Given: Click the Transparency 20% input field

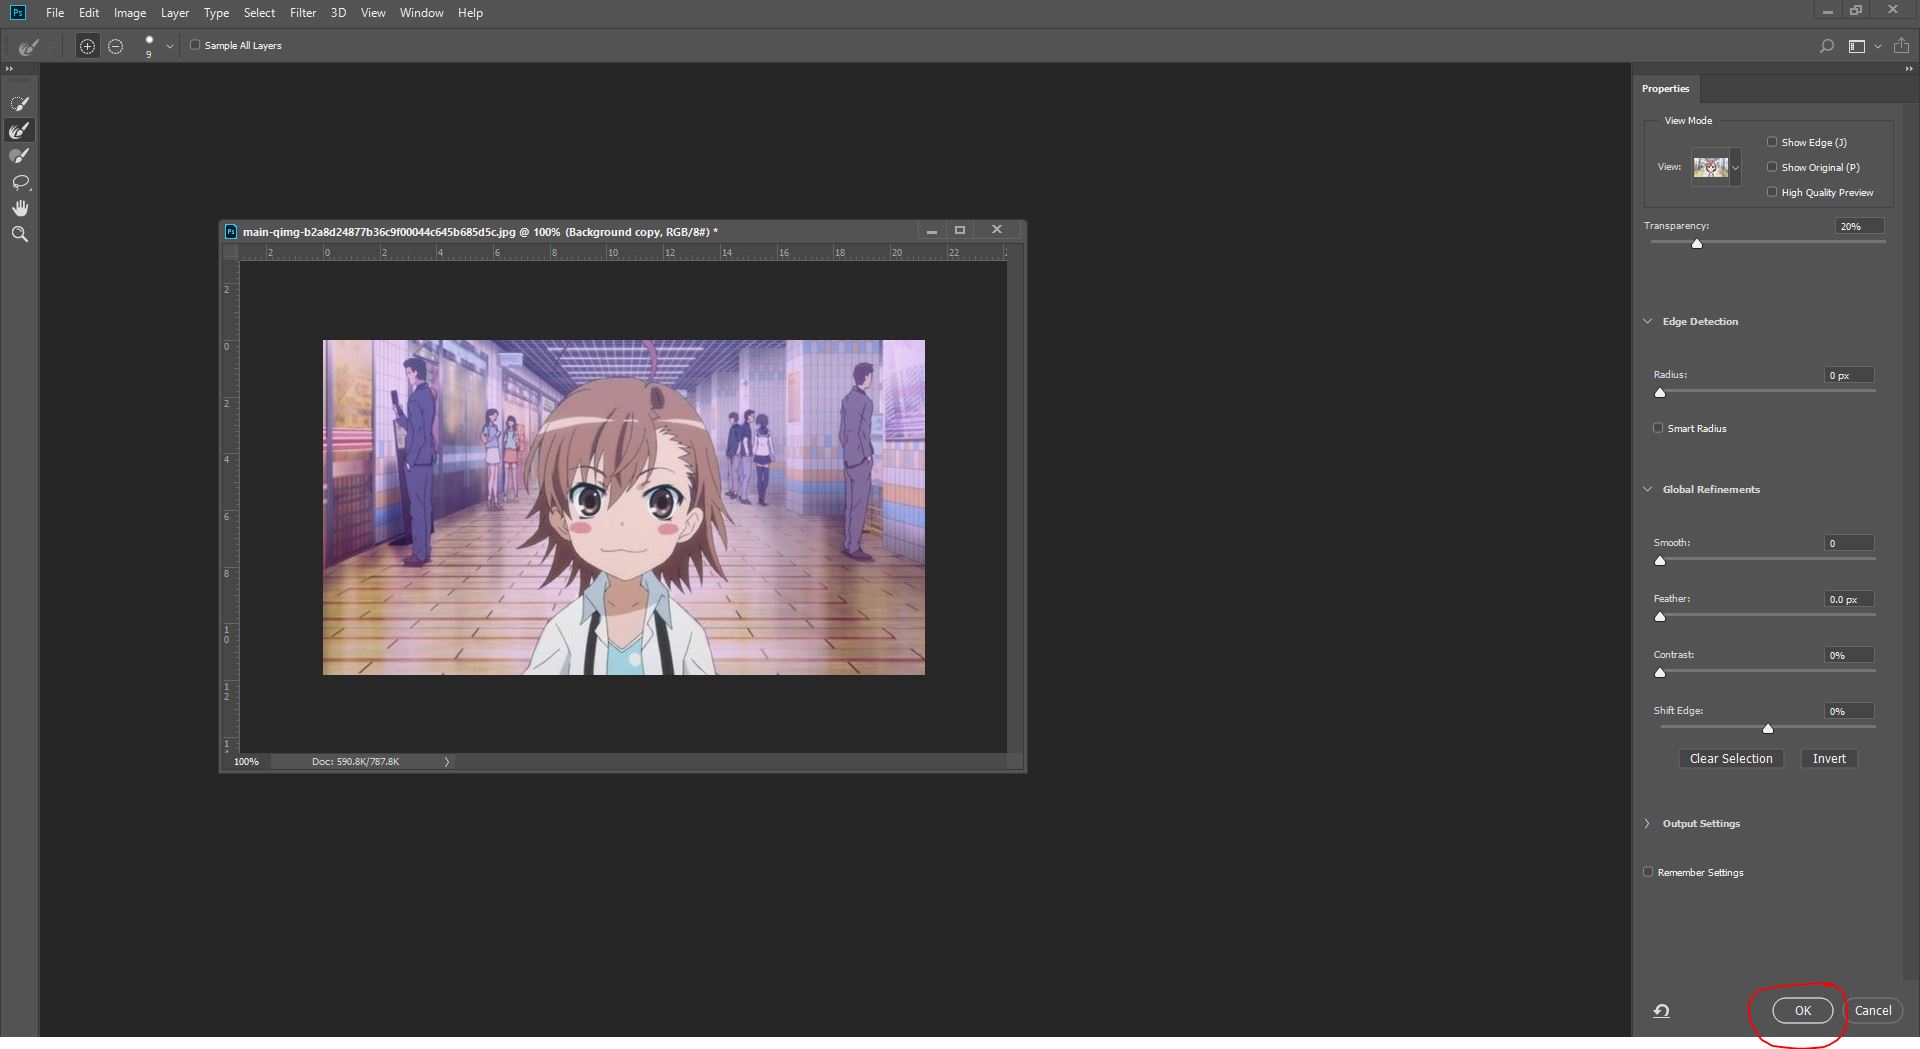Looking at the screenshot, I should coord(1859,226).
